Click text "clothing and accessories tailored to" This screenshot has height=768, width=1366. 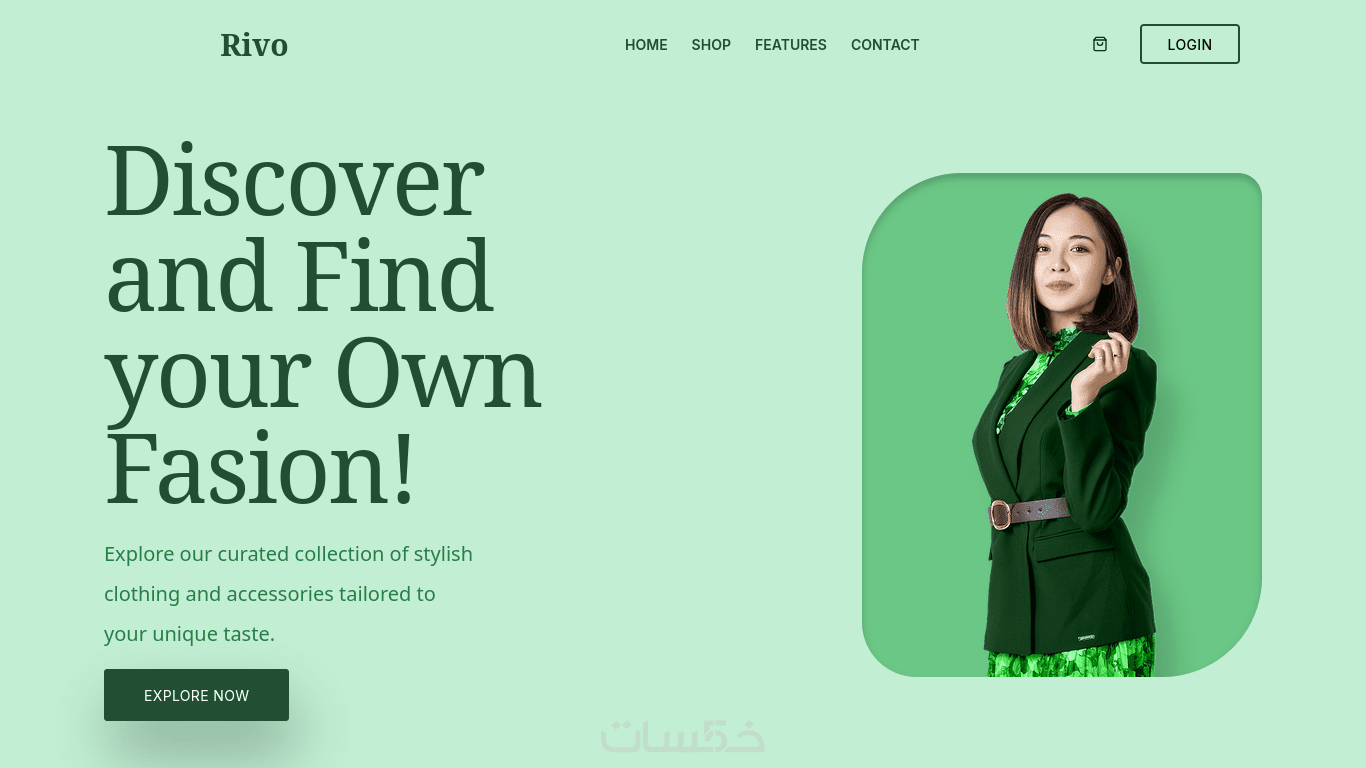click(x=270, y=594)
